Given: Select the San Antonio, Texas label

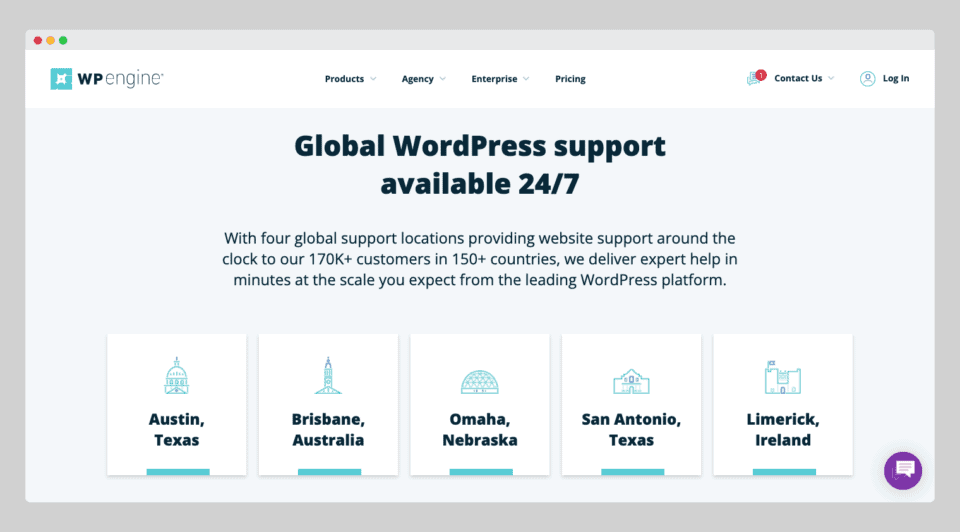Looking at the screenshot, I should (631, 430).
